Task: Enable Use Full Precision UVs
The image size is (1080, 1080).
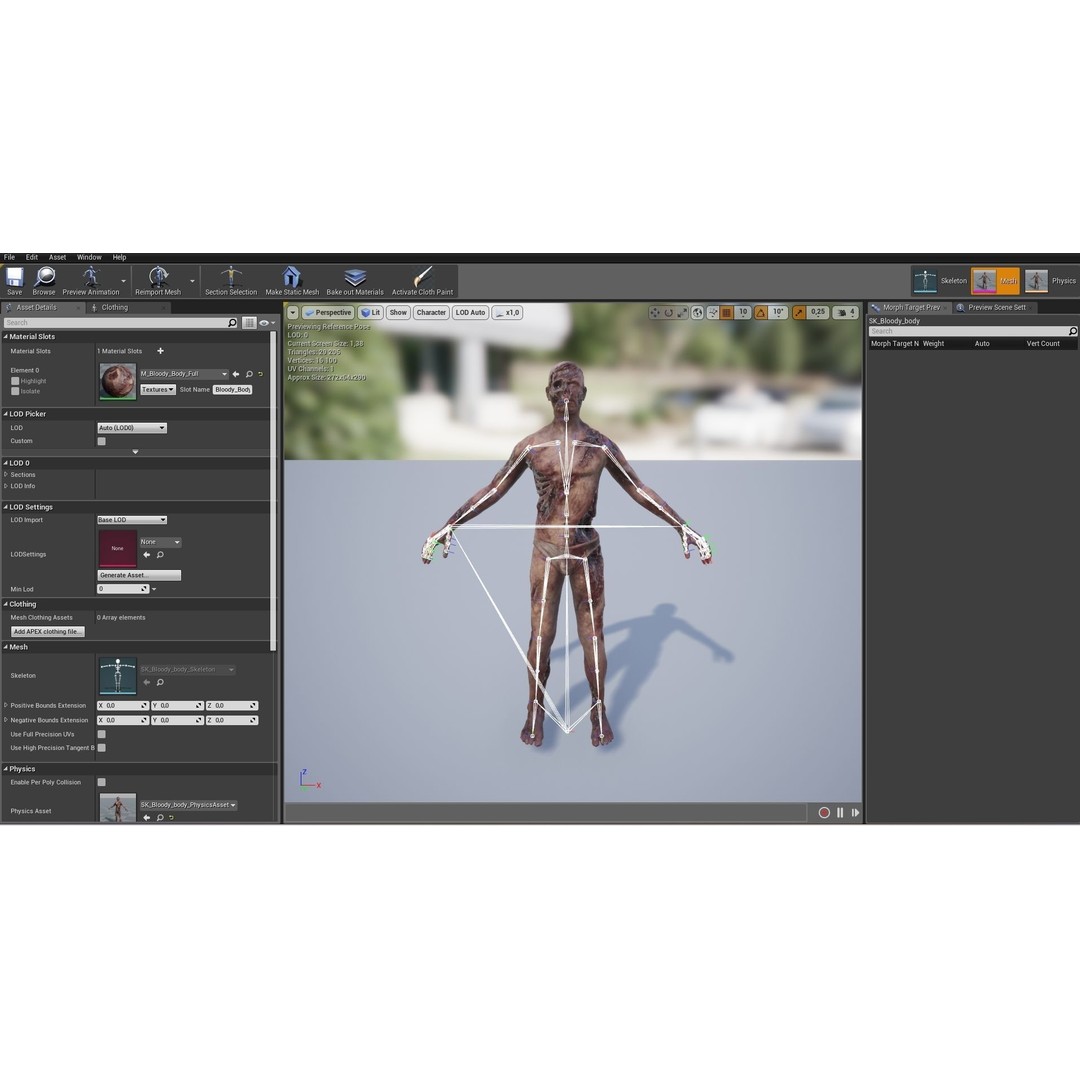Action: 100,733
